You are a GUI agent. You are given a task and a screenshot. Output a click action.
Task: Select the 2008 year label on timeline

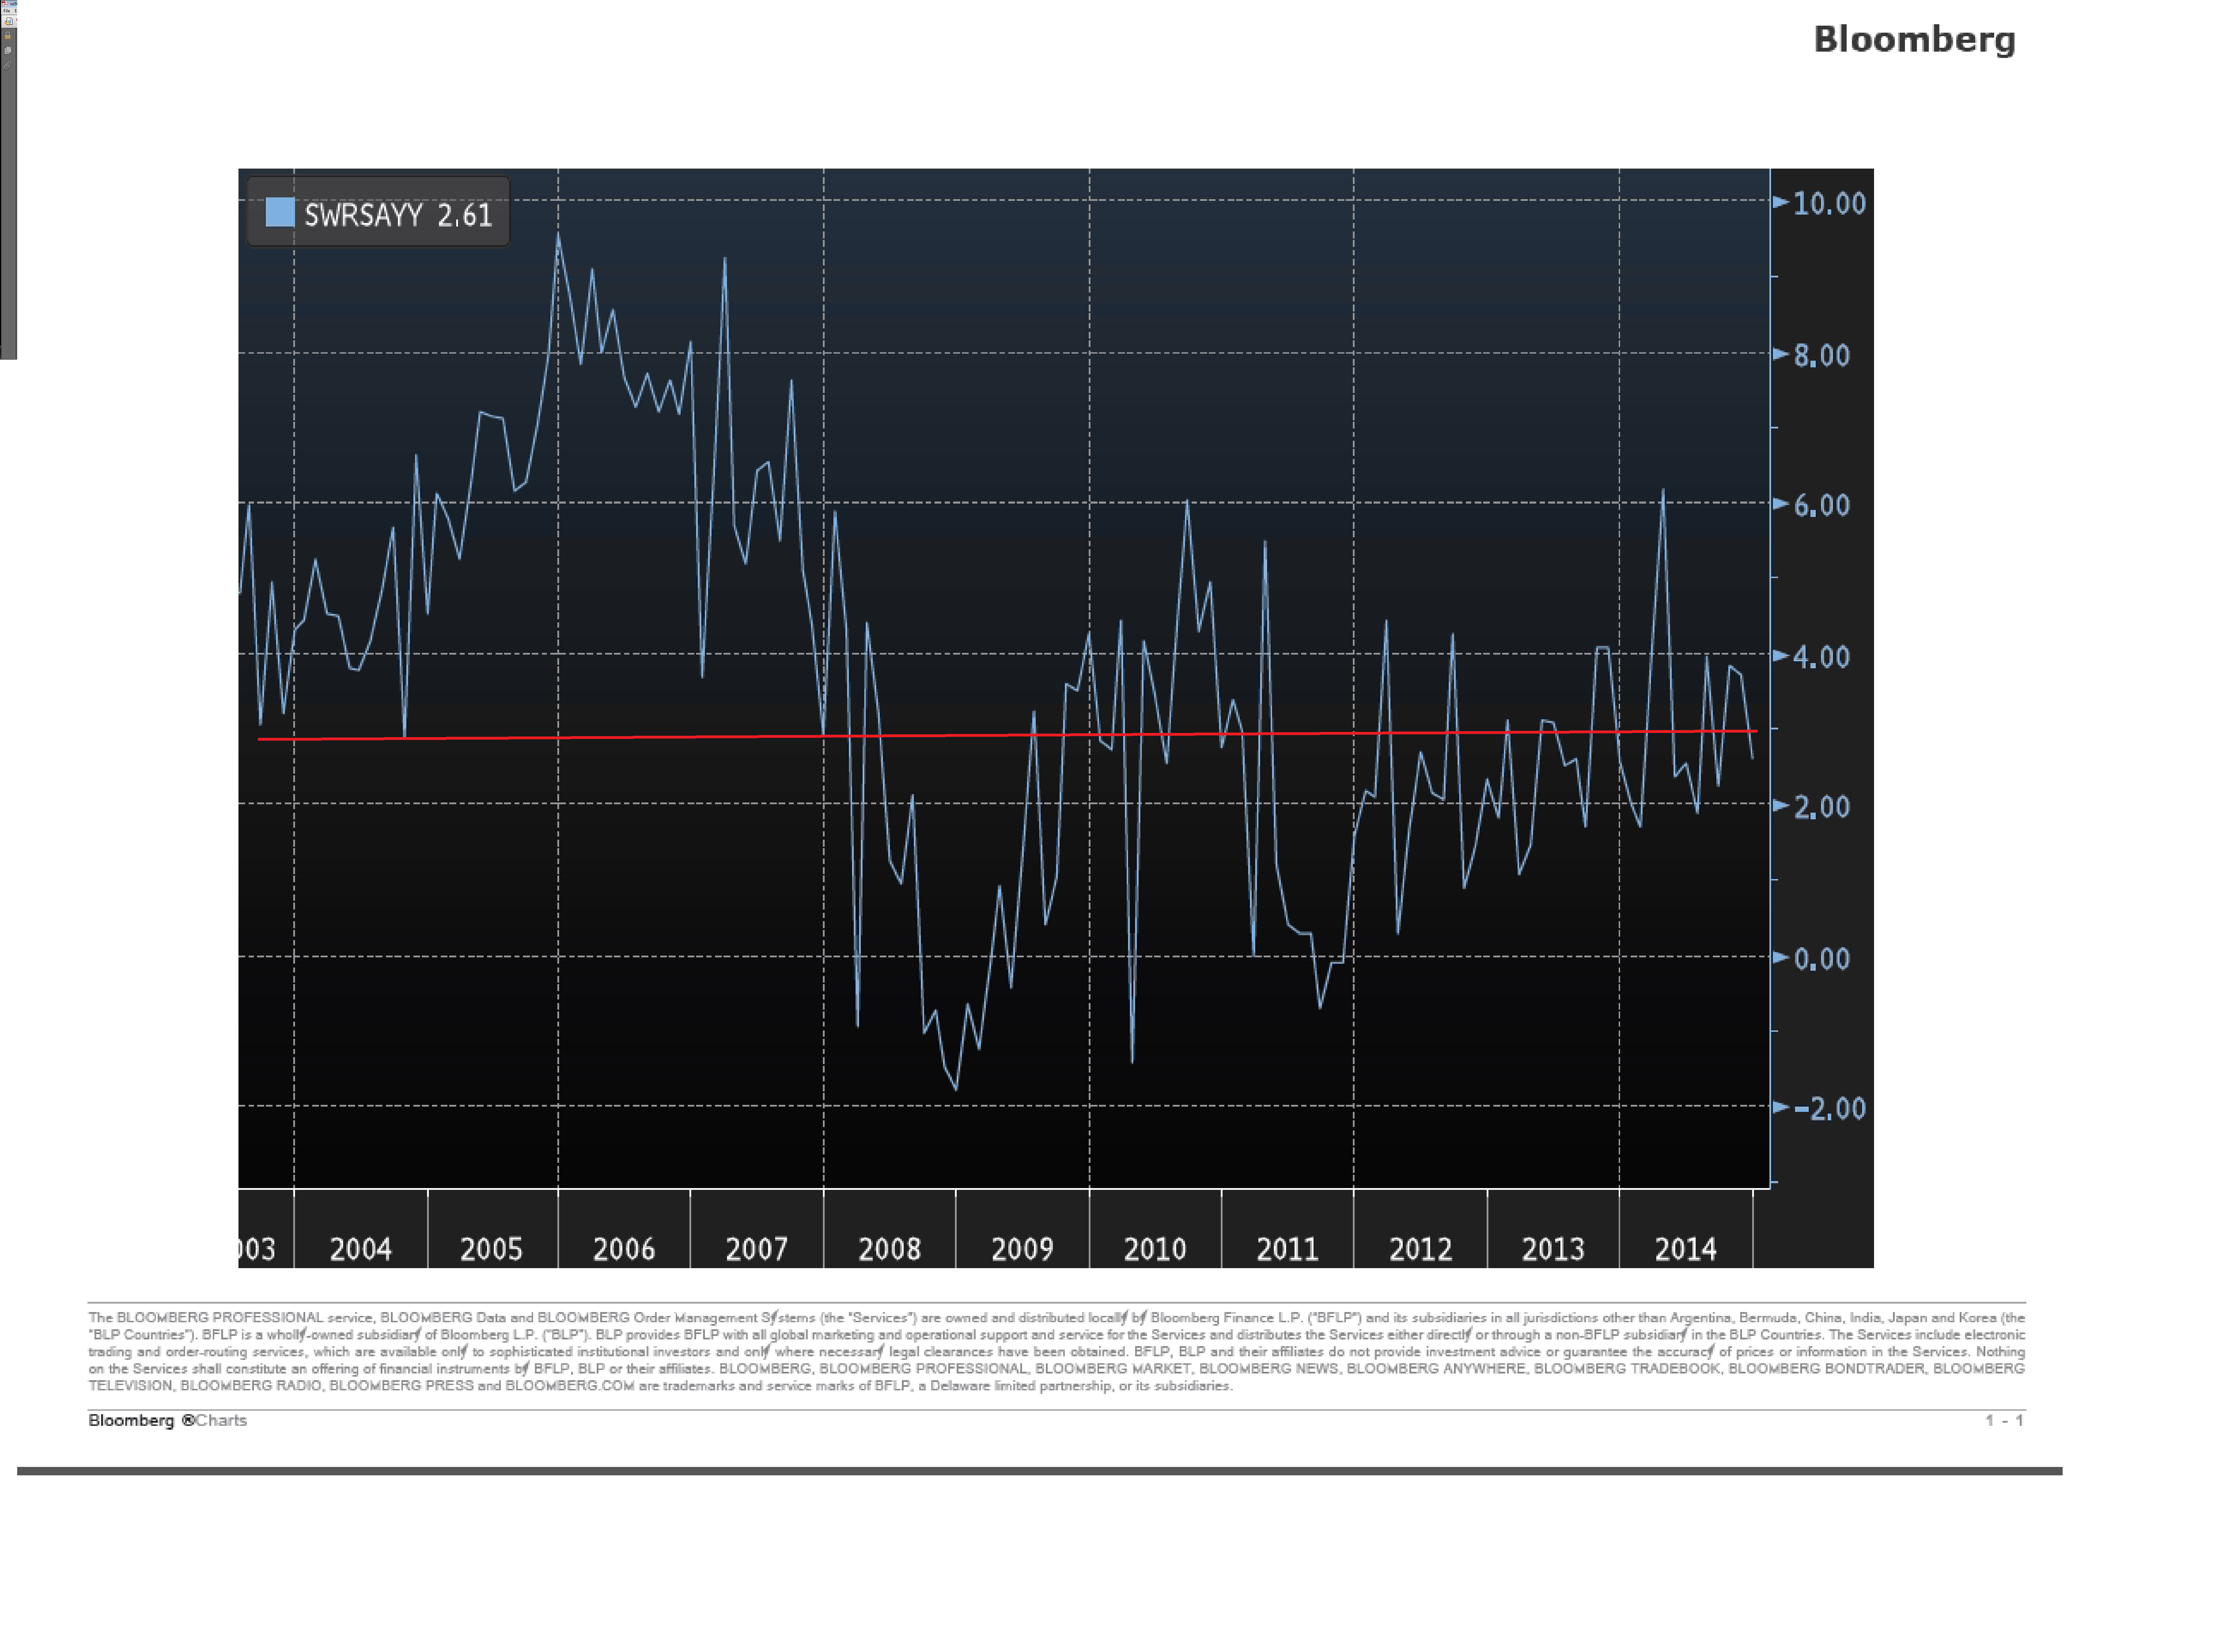(x=889, y=1248)
